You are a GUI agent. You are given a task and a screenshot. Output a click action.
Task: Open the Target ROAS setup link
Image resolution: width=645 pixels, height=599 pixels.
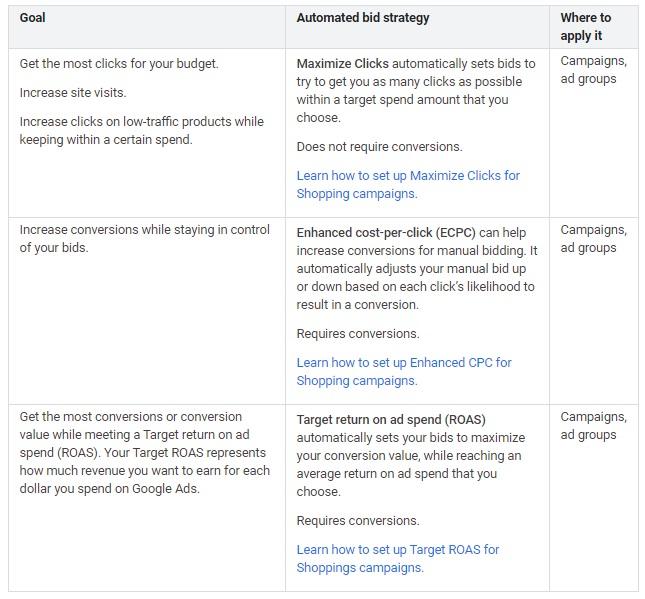[x=398, y=558]
